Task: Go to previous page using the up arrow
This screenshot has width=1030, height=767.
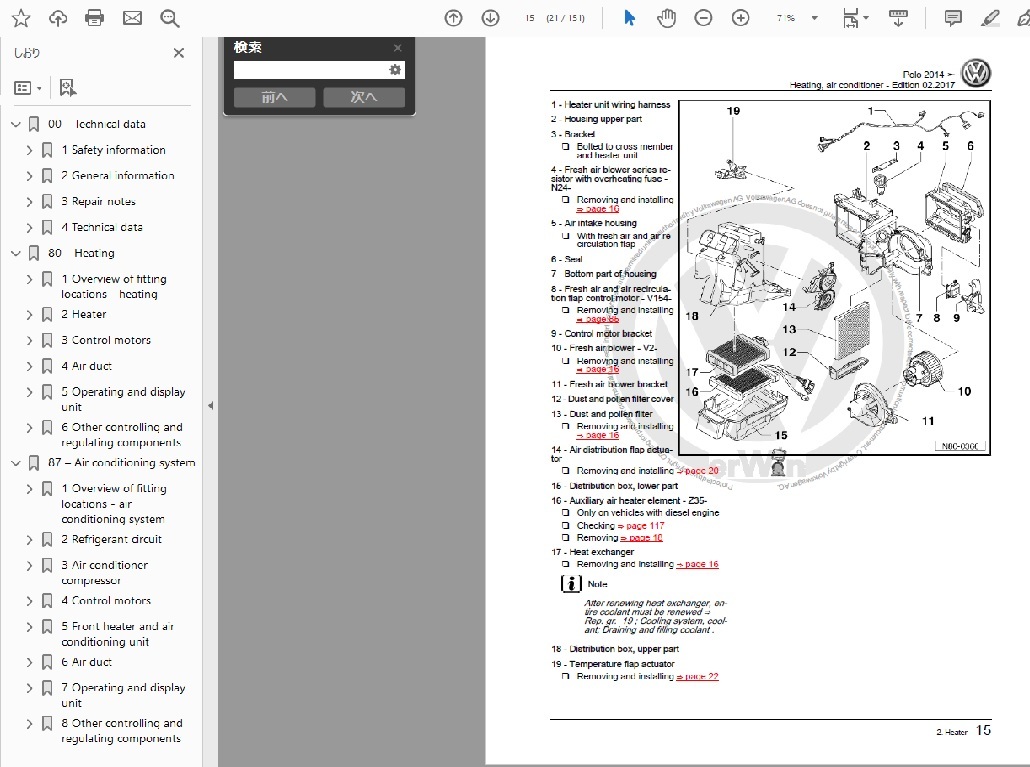Action: (453, 18)
